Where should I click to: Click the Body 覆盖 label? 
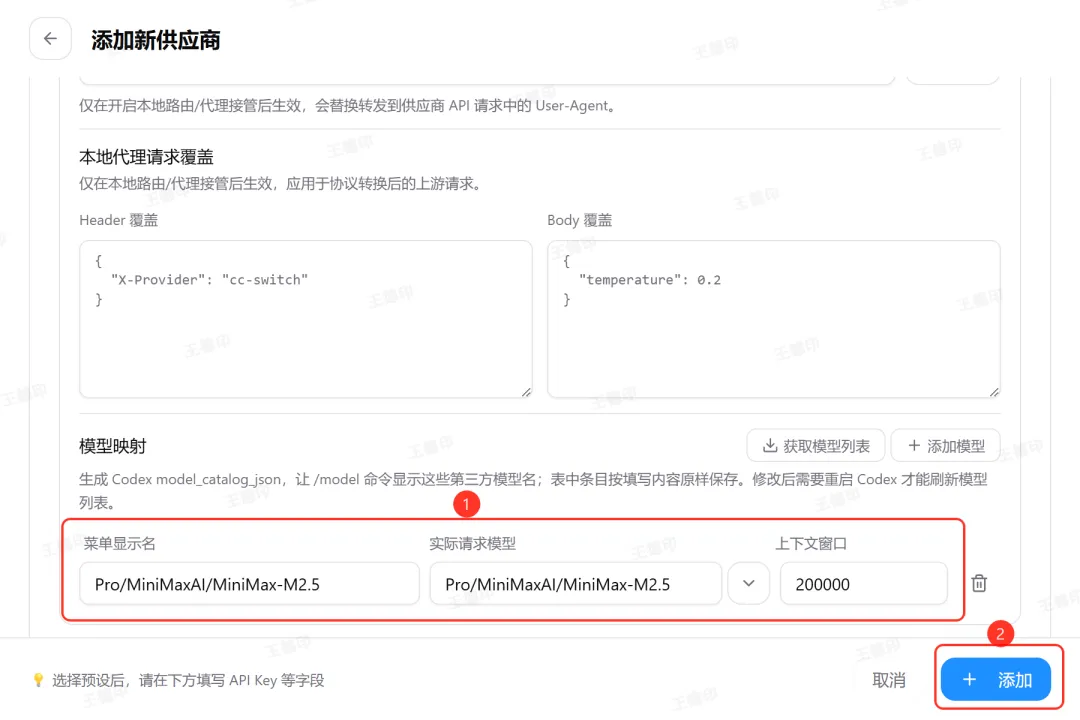click(x=579, y=220)
